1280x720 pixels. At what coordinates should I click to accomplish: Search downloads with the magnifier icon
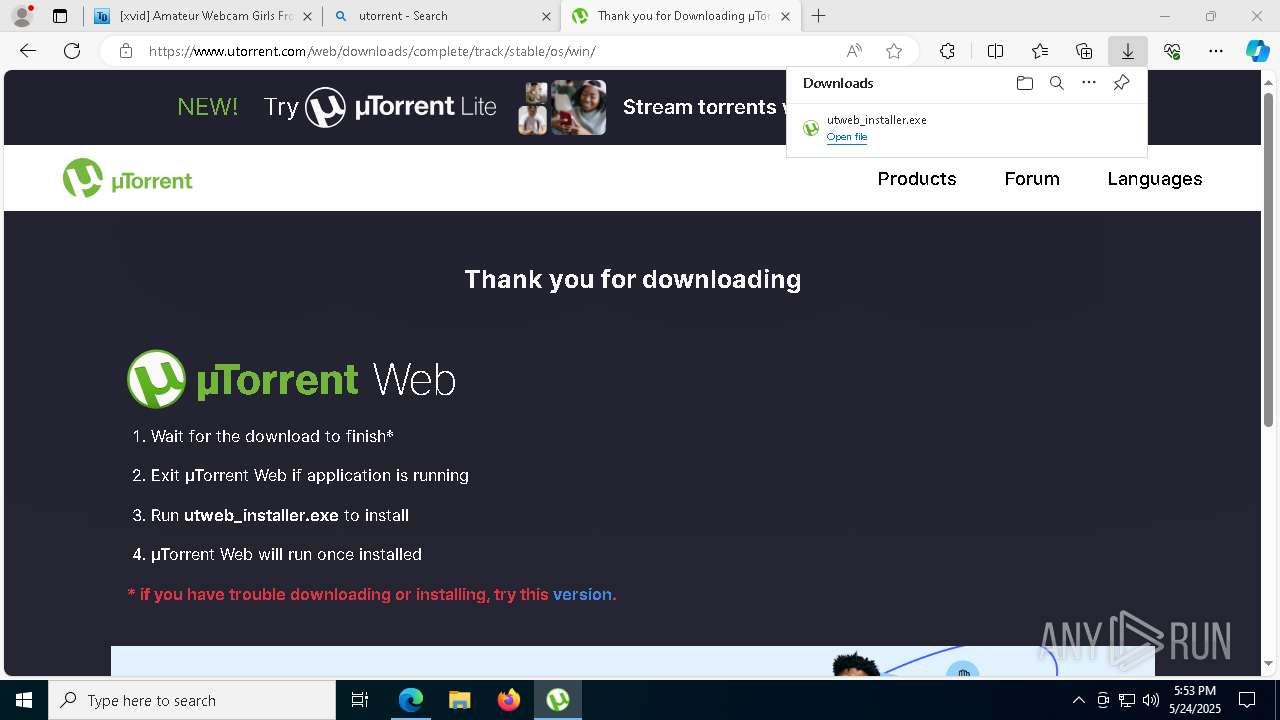[1056, 83]
